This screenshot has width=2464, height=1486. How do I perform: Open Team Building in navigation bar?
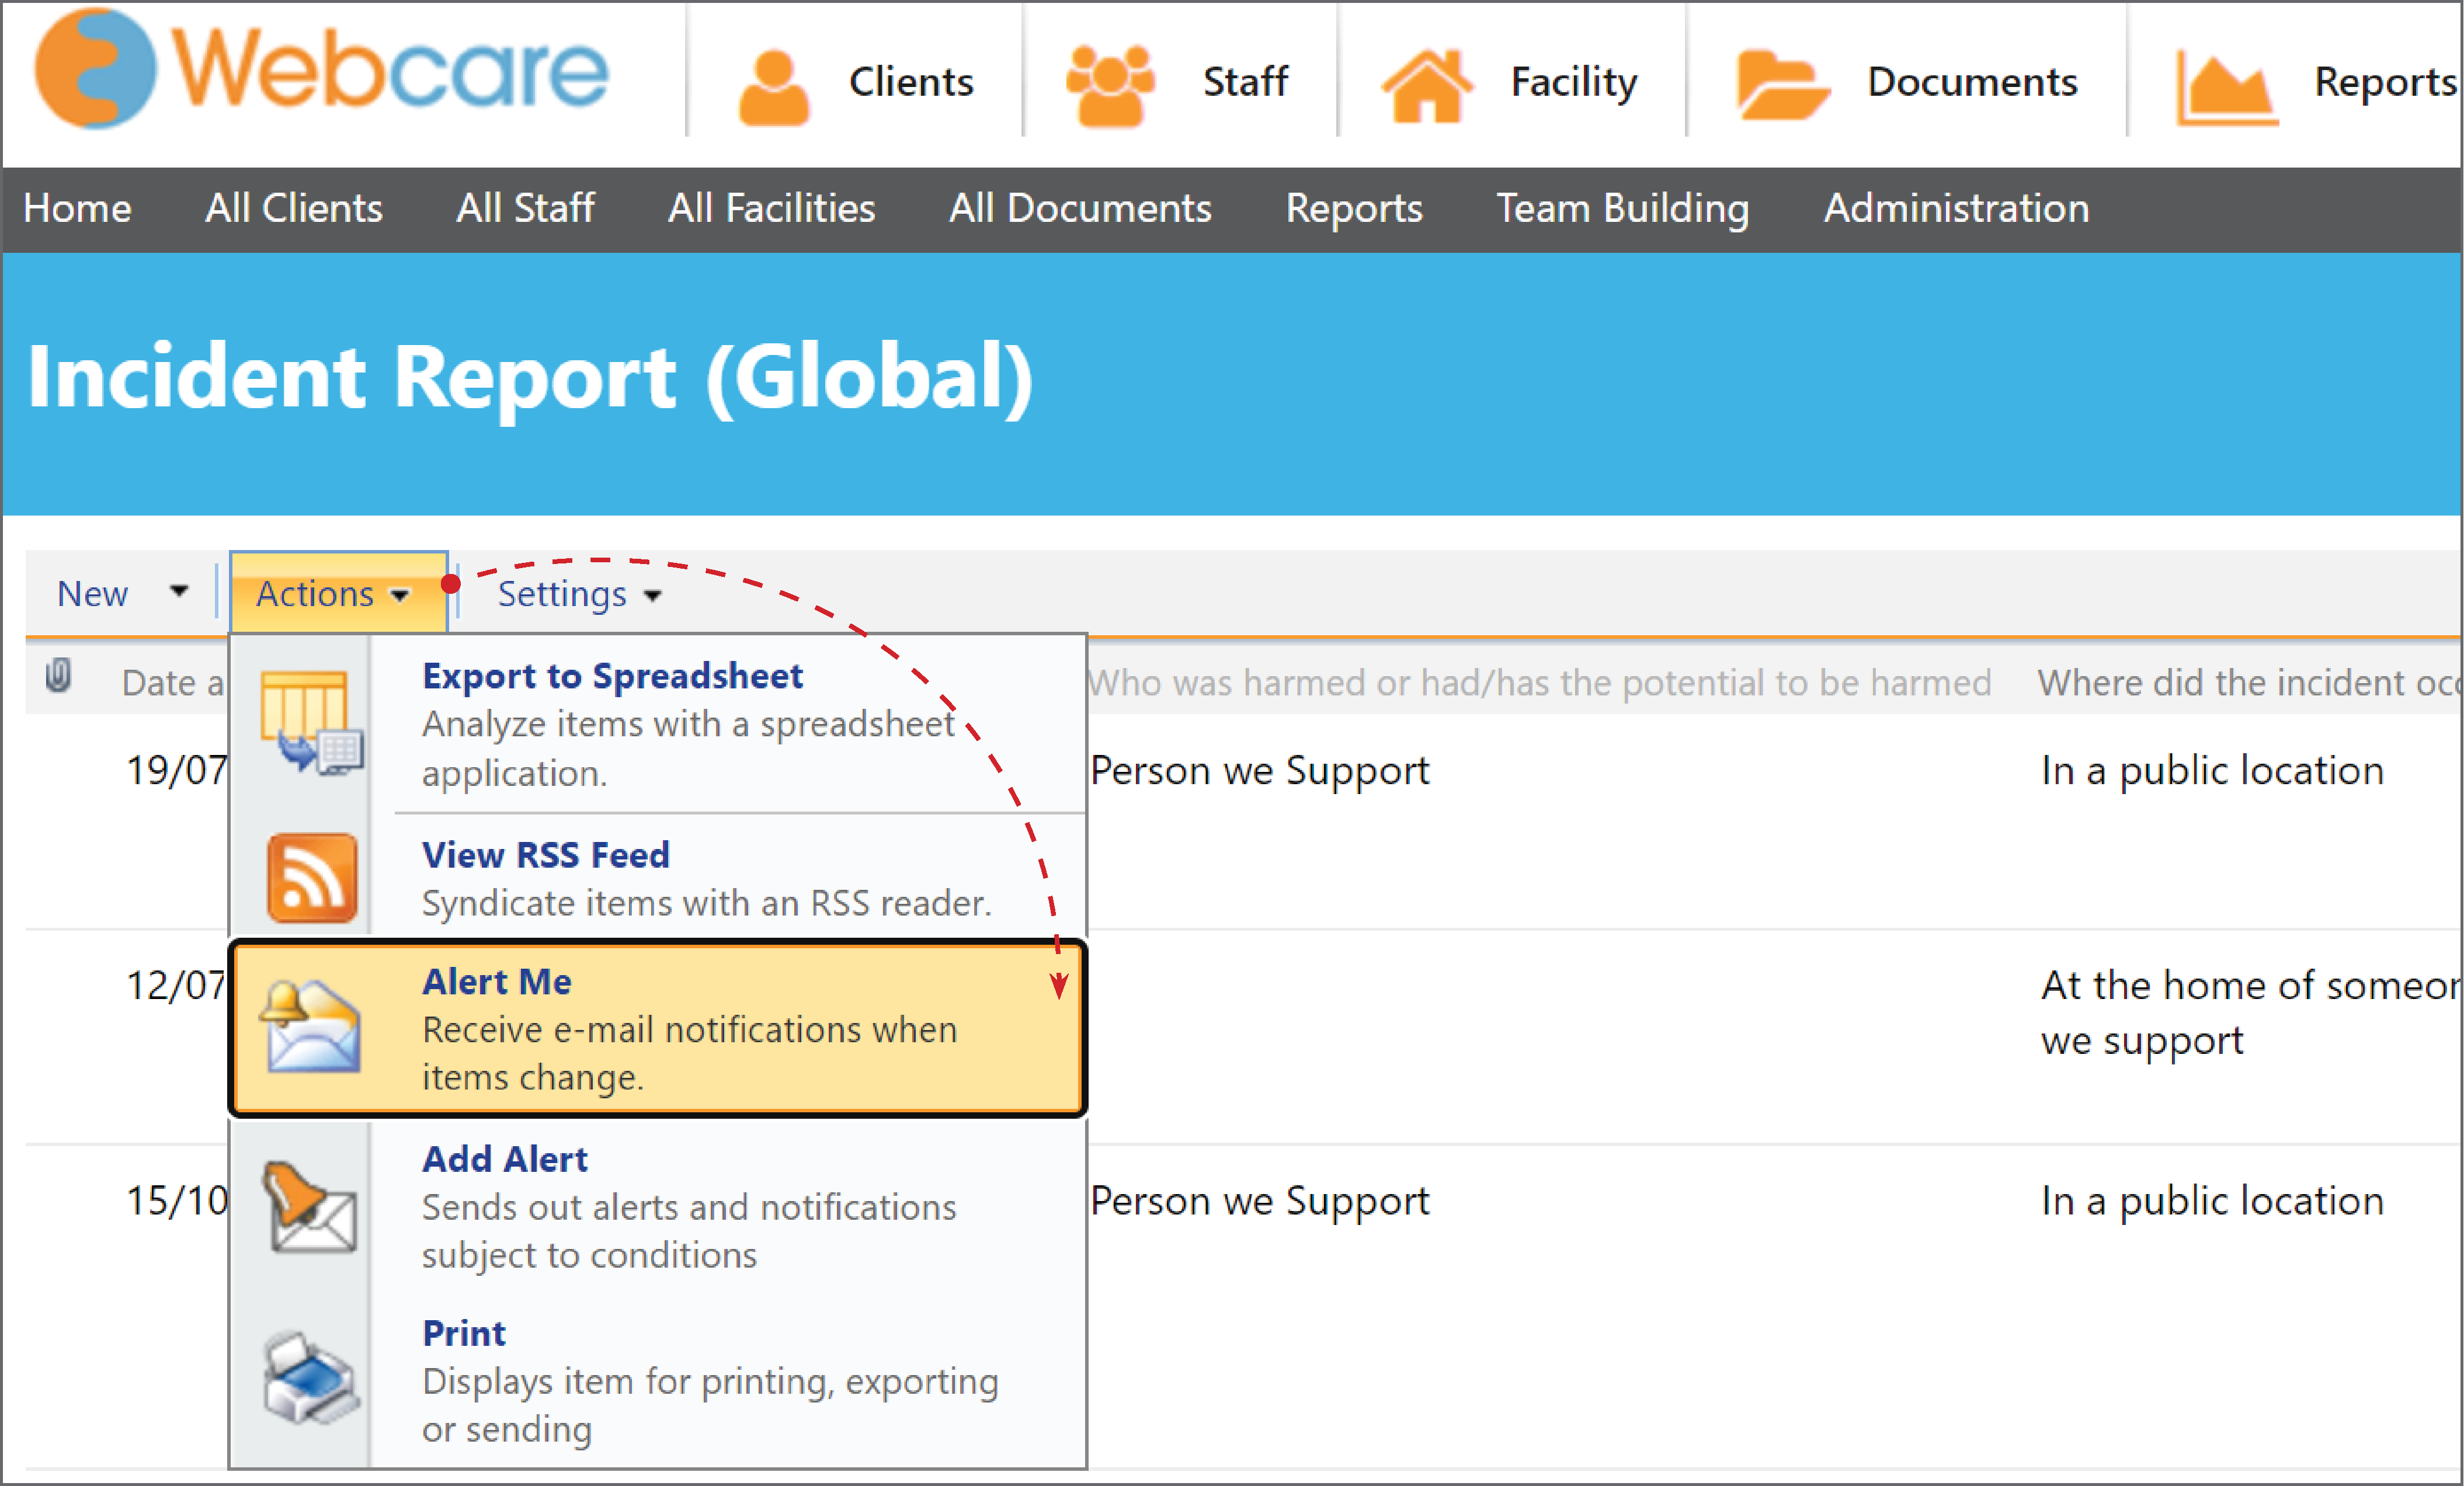point(1622,209)
